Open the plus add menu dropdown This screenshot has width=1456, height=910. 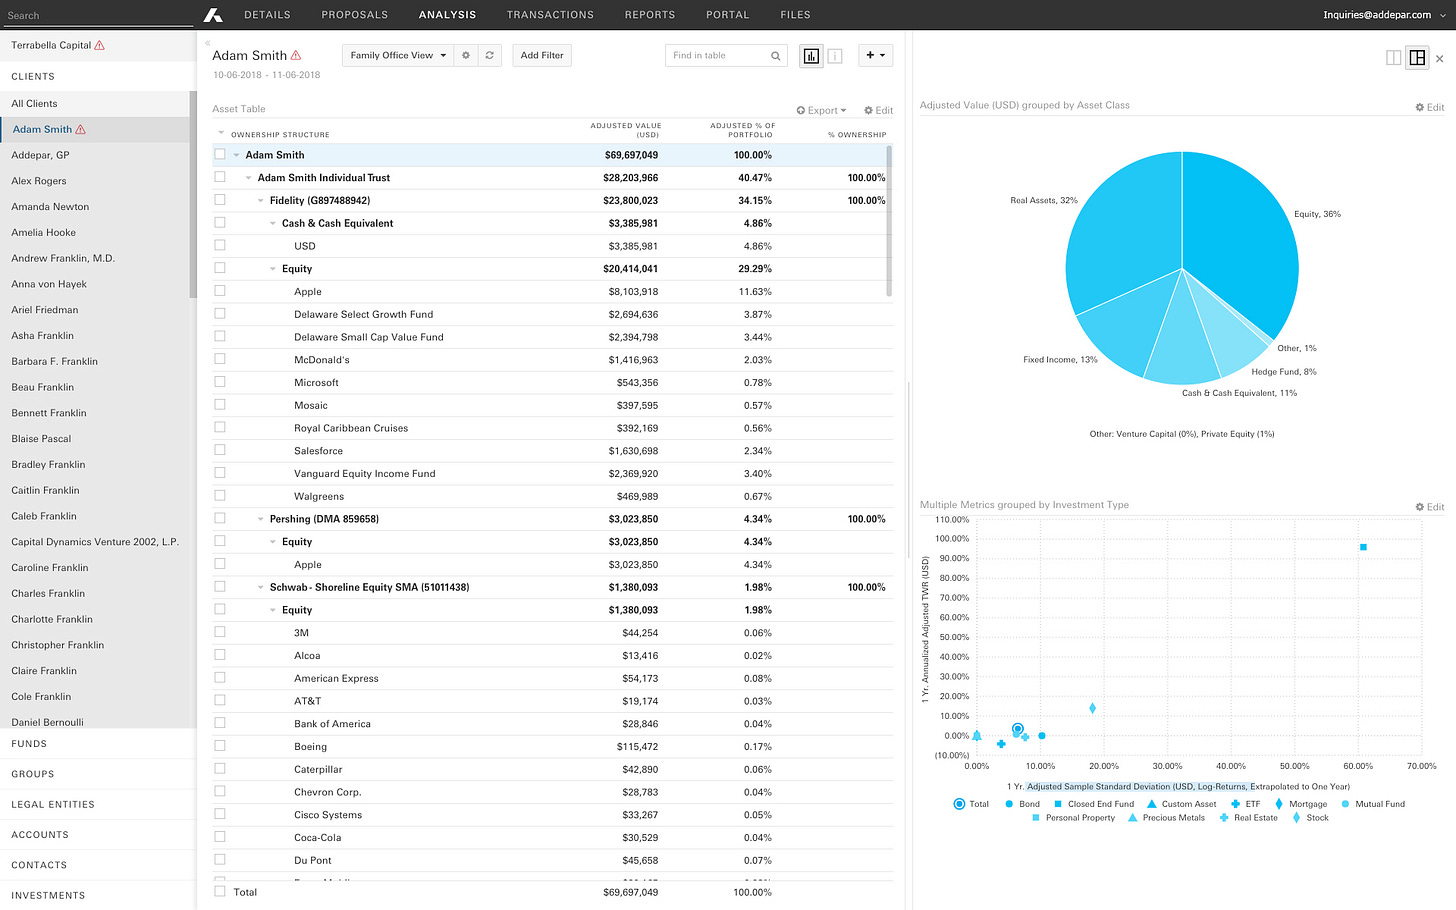pyautogui.click(x=875, y=56)
